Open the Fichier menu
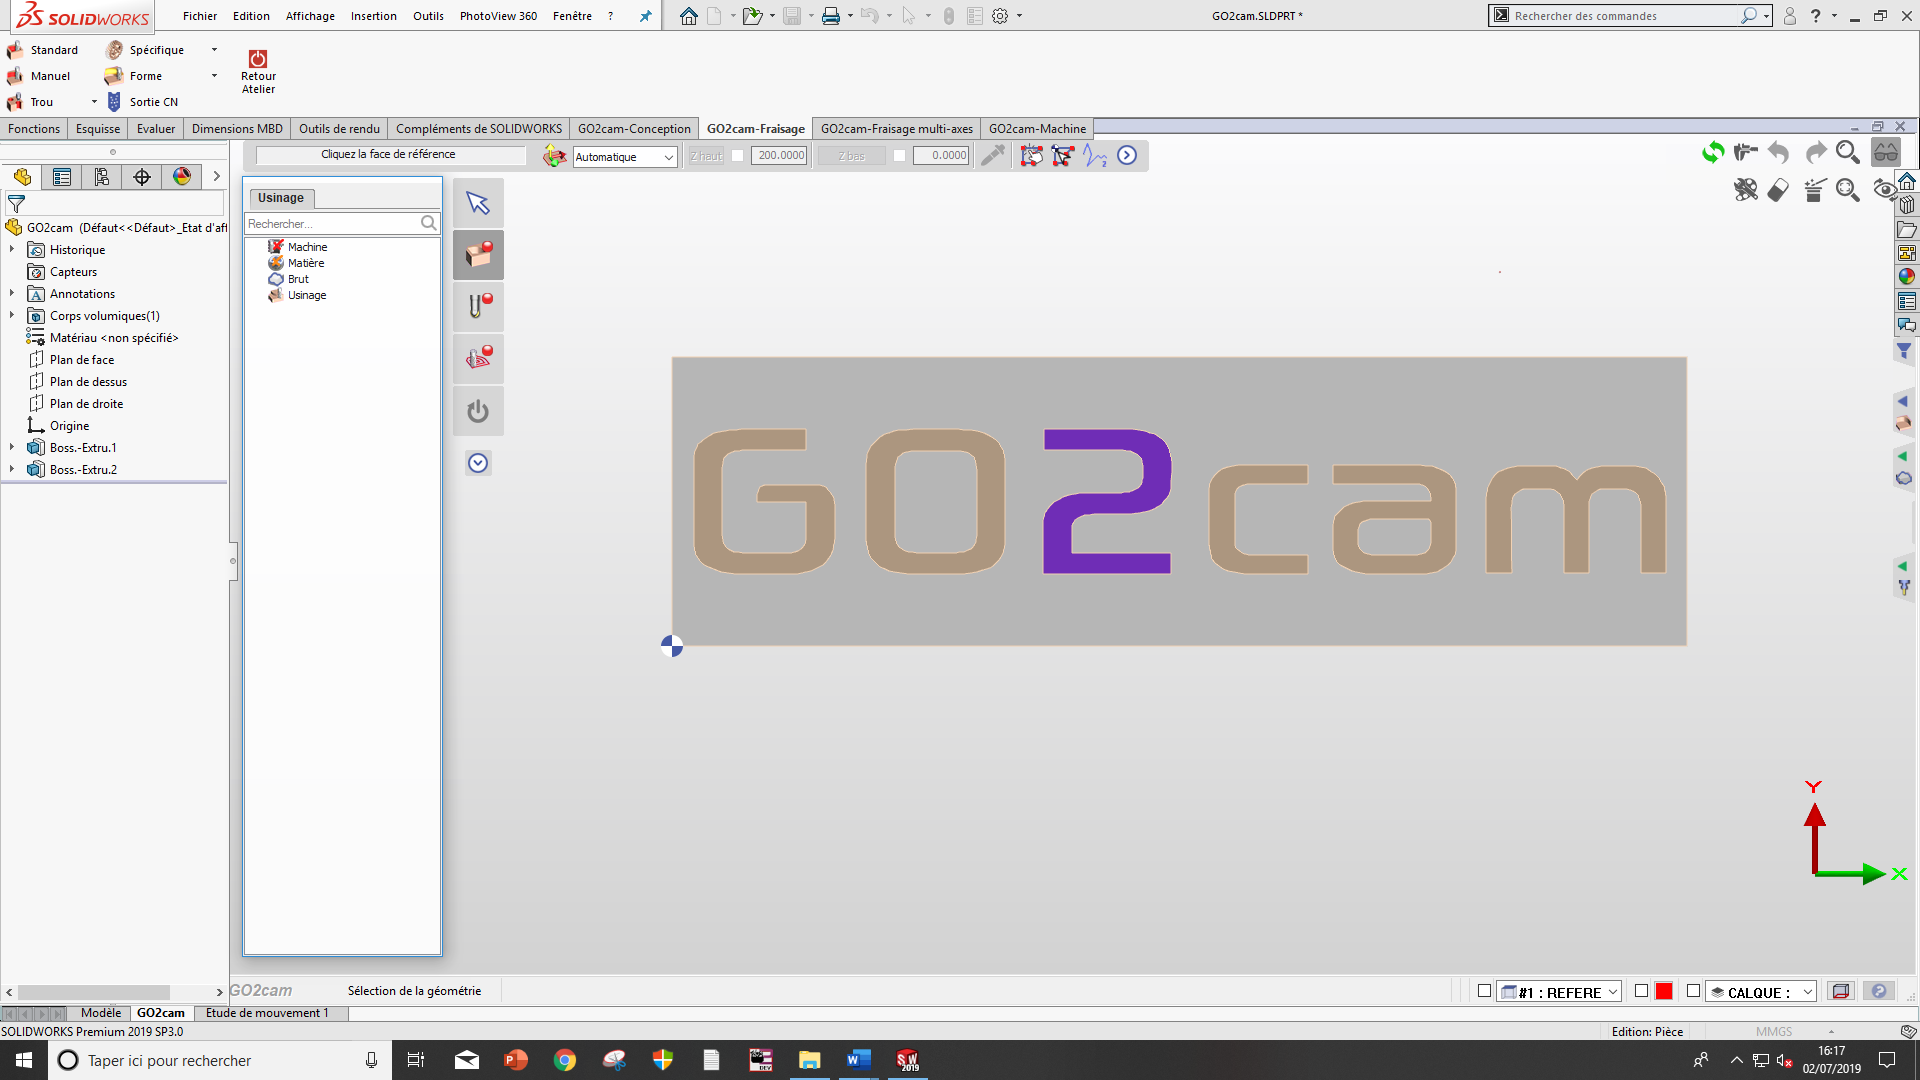The image size is (1920, 1080). click(x=200, y=16)
